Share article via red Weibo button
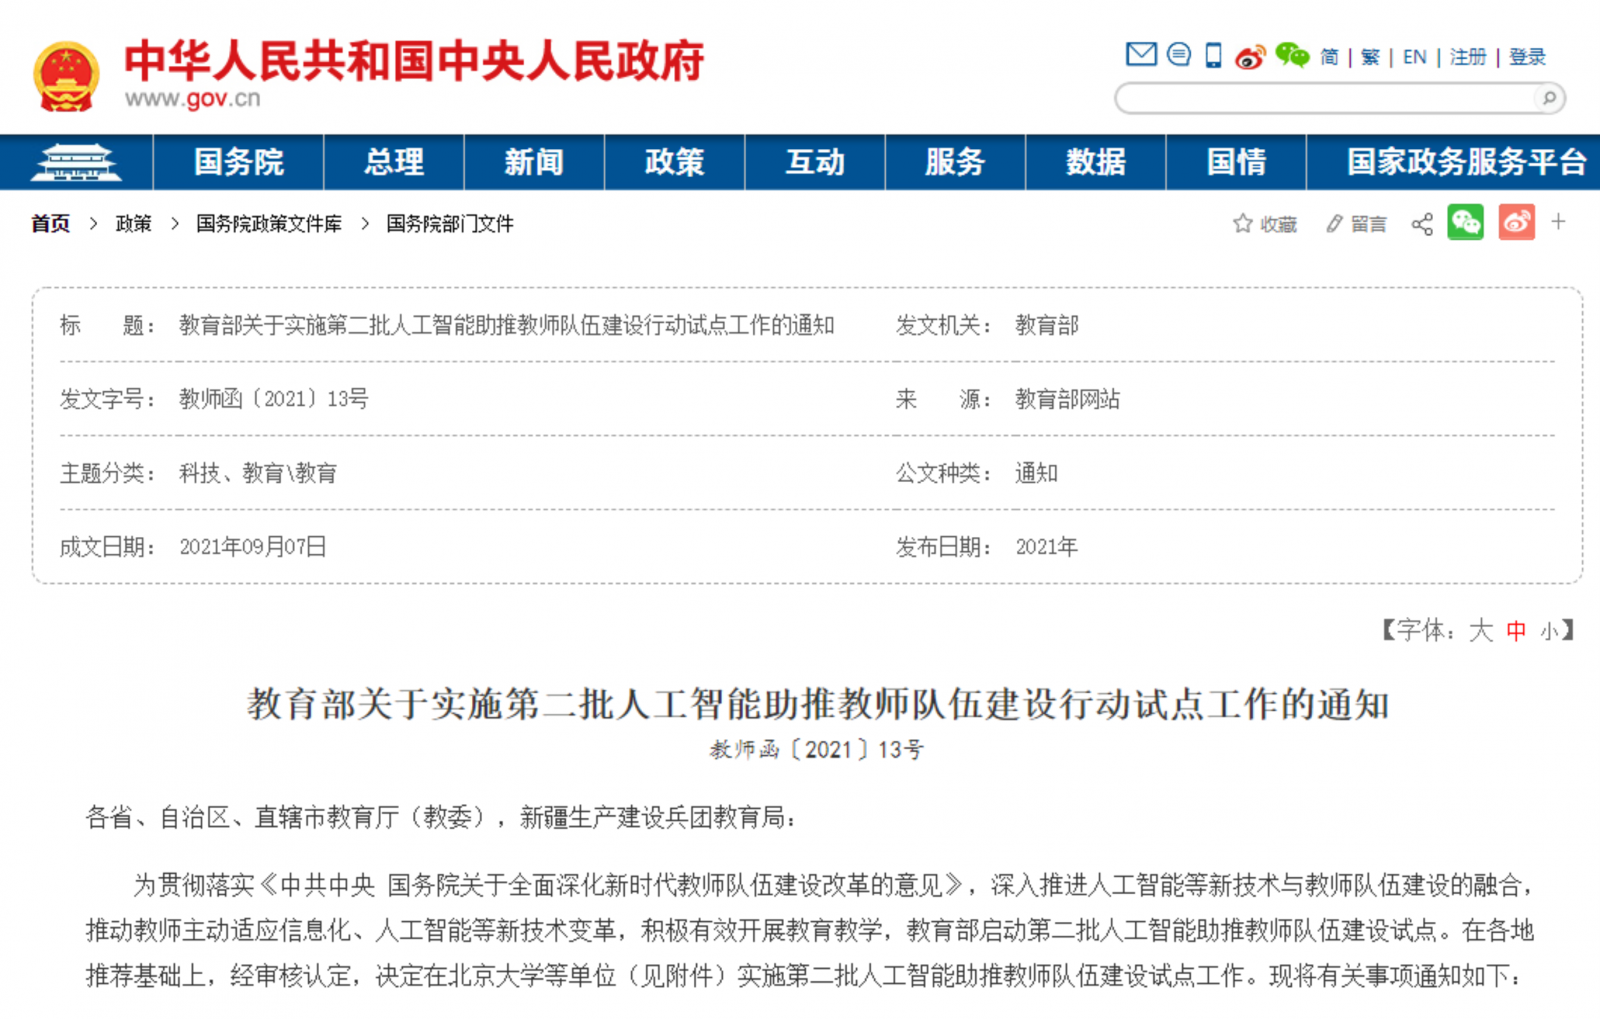 pyautogui.click(x=1516, y=222)
